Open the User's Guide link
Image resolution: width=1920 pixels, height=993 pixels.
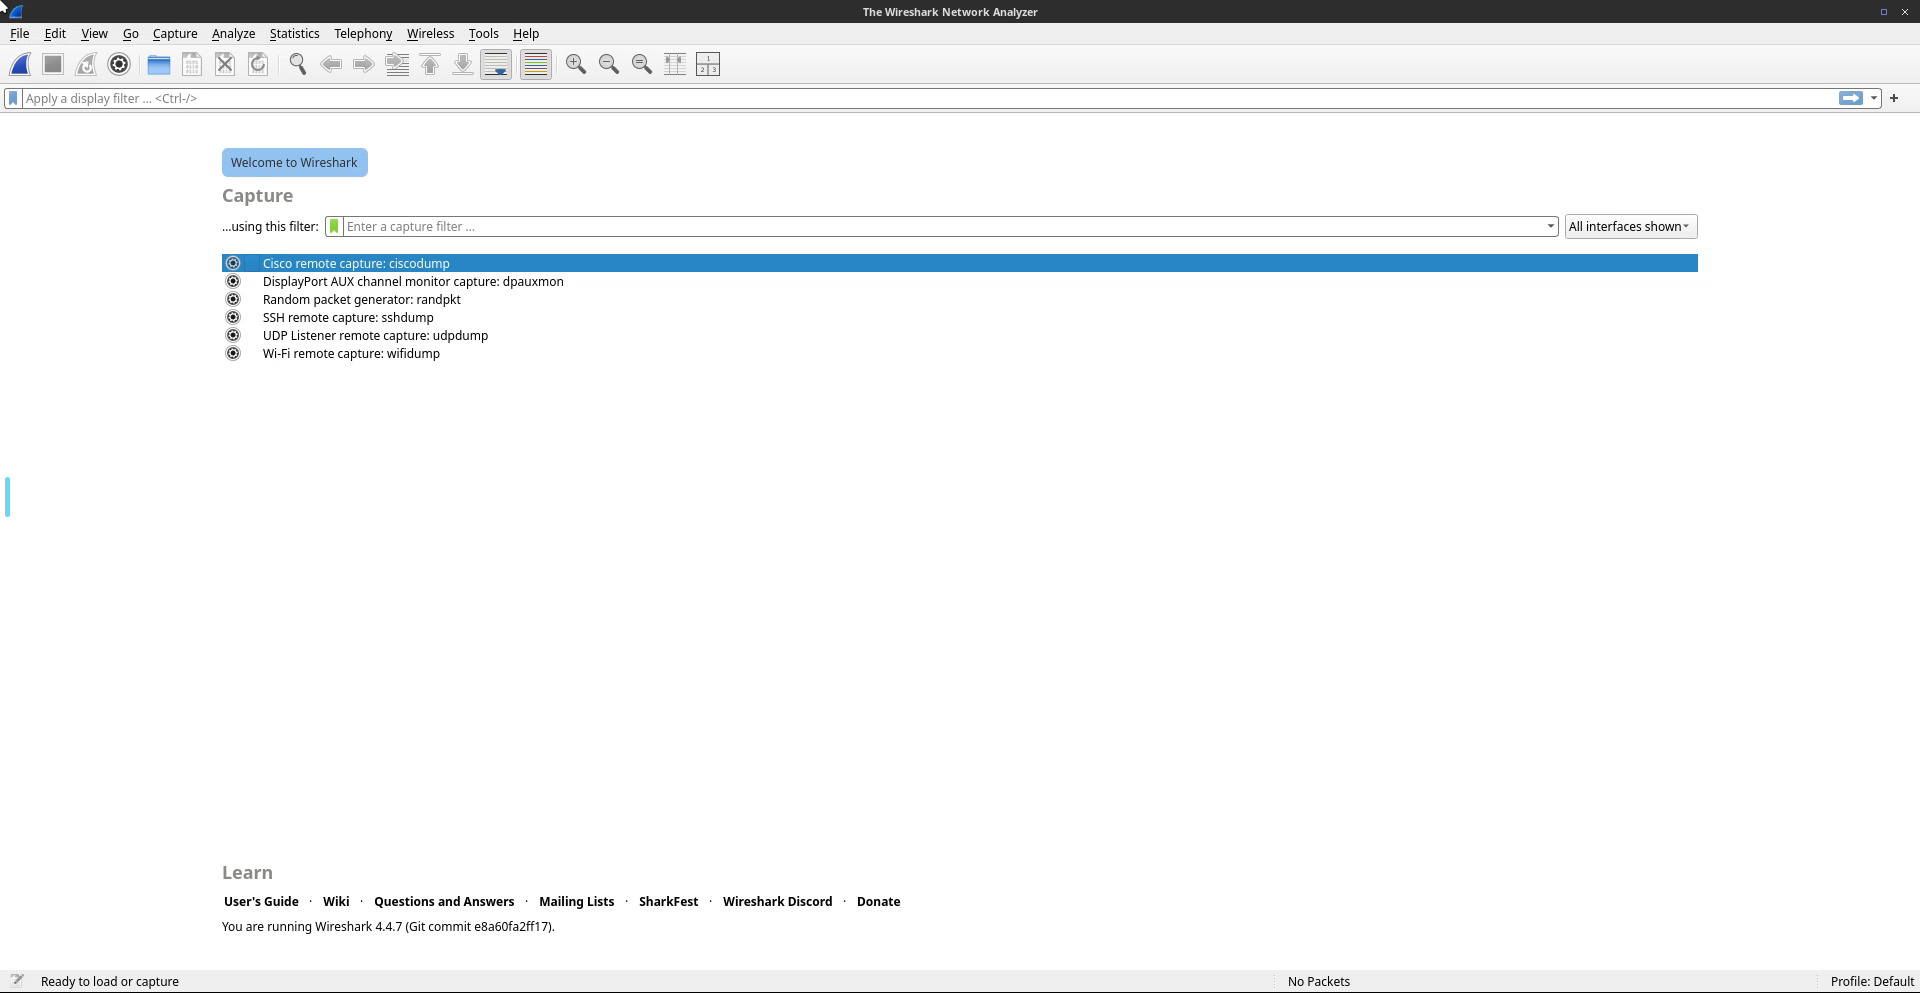(x=261, y=902)
